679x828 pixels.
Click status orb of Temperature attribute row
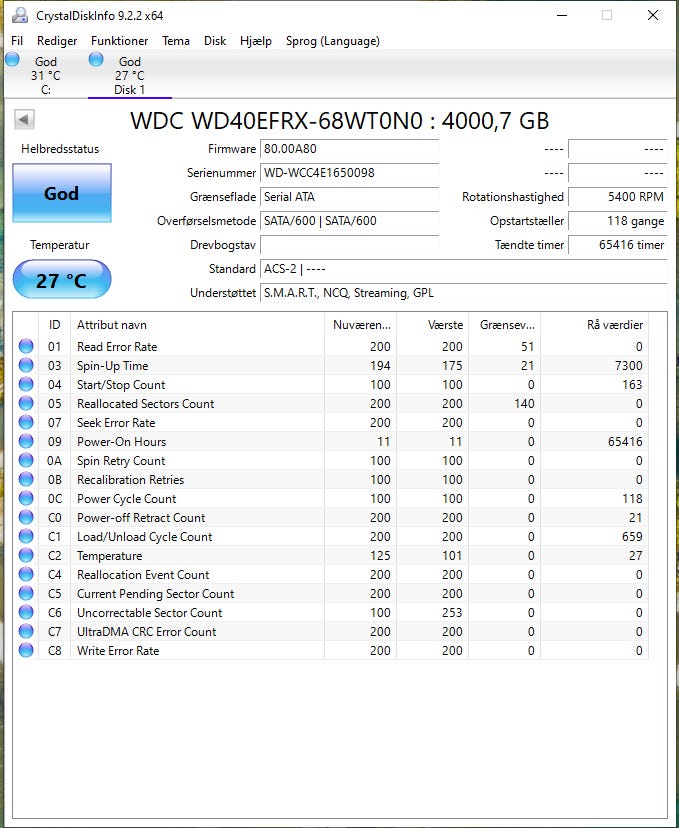click(x=26, y=556)
